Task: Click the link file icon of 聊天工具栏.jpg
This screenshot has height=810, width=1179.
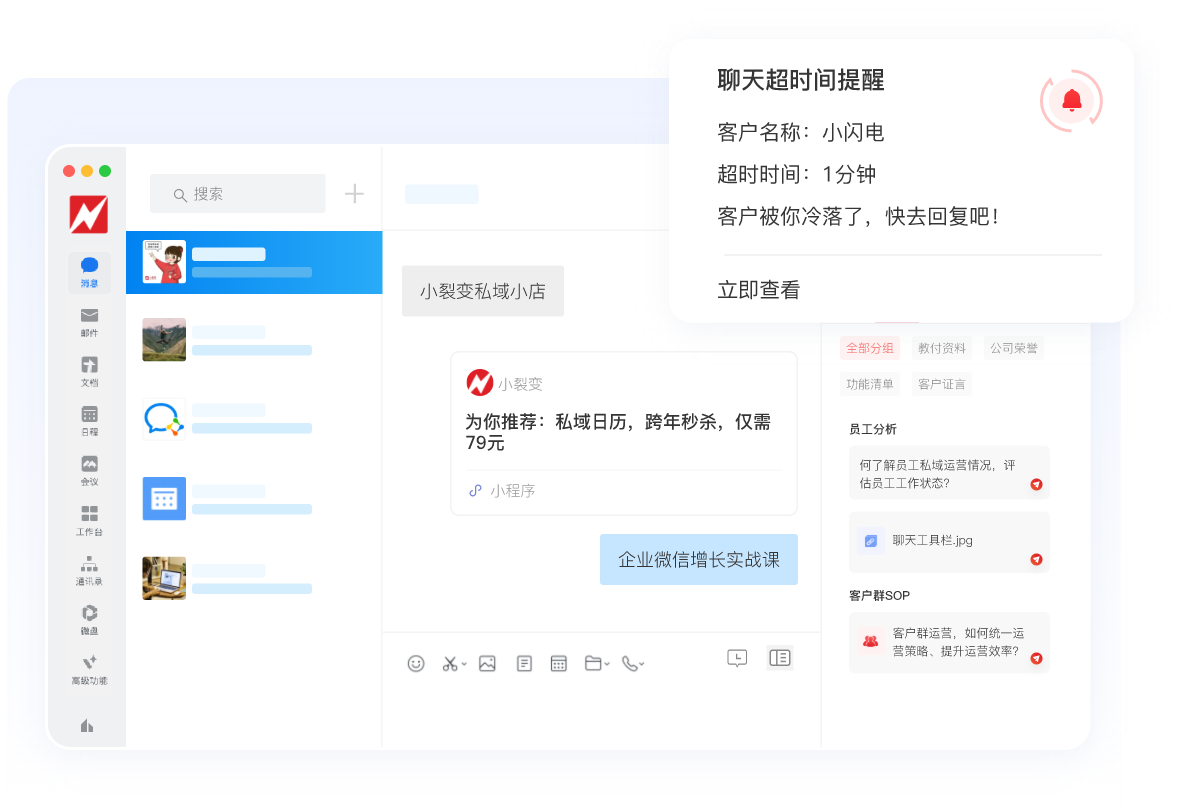Action: [x=871, y=541]
